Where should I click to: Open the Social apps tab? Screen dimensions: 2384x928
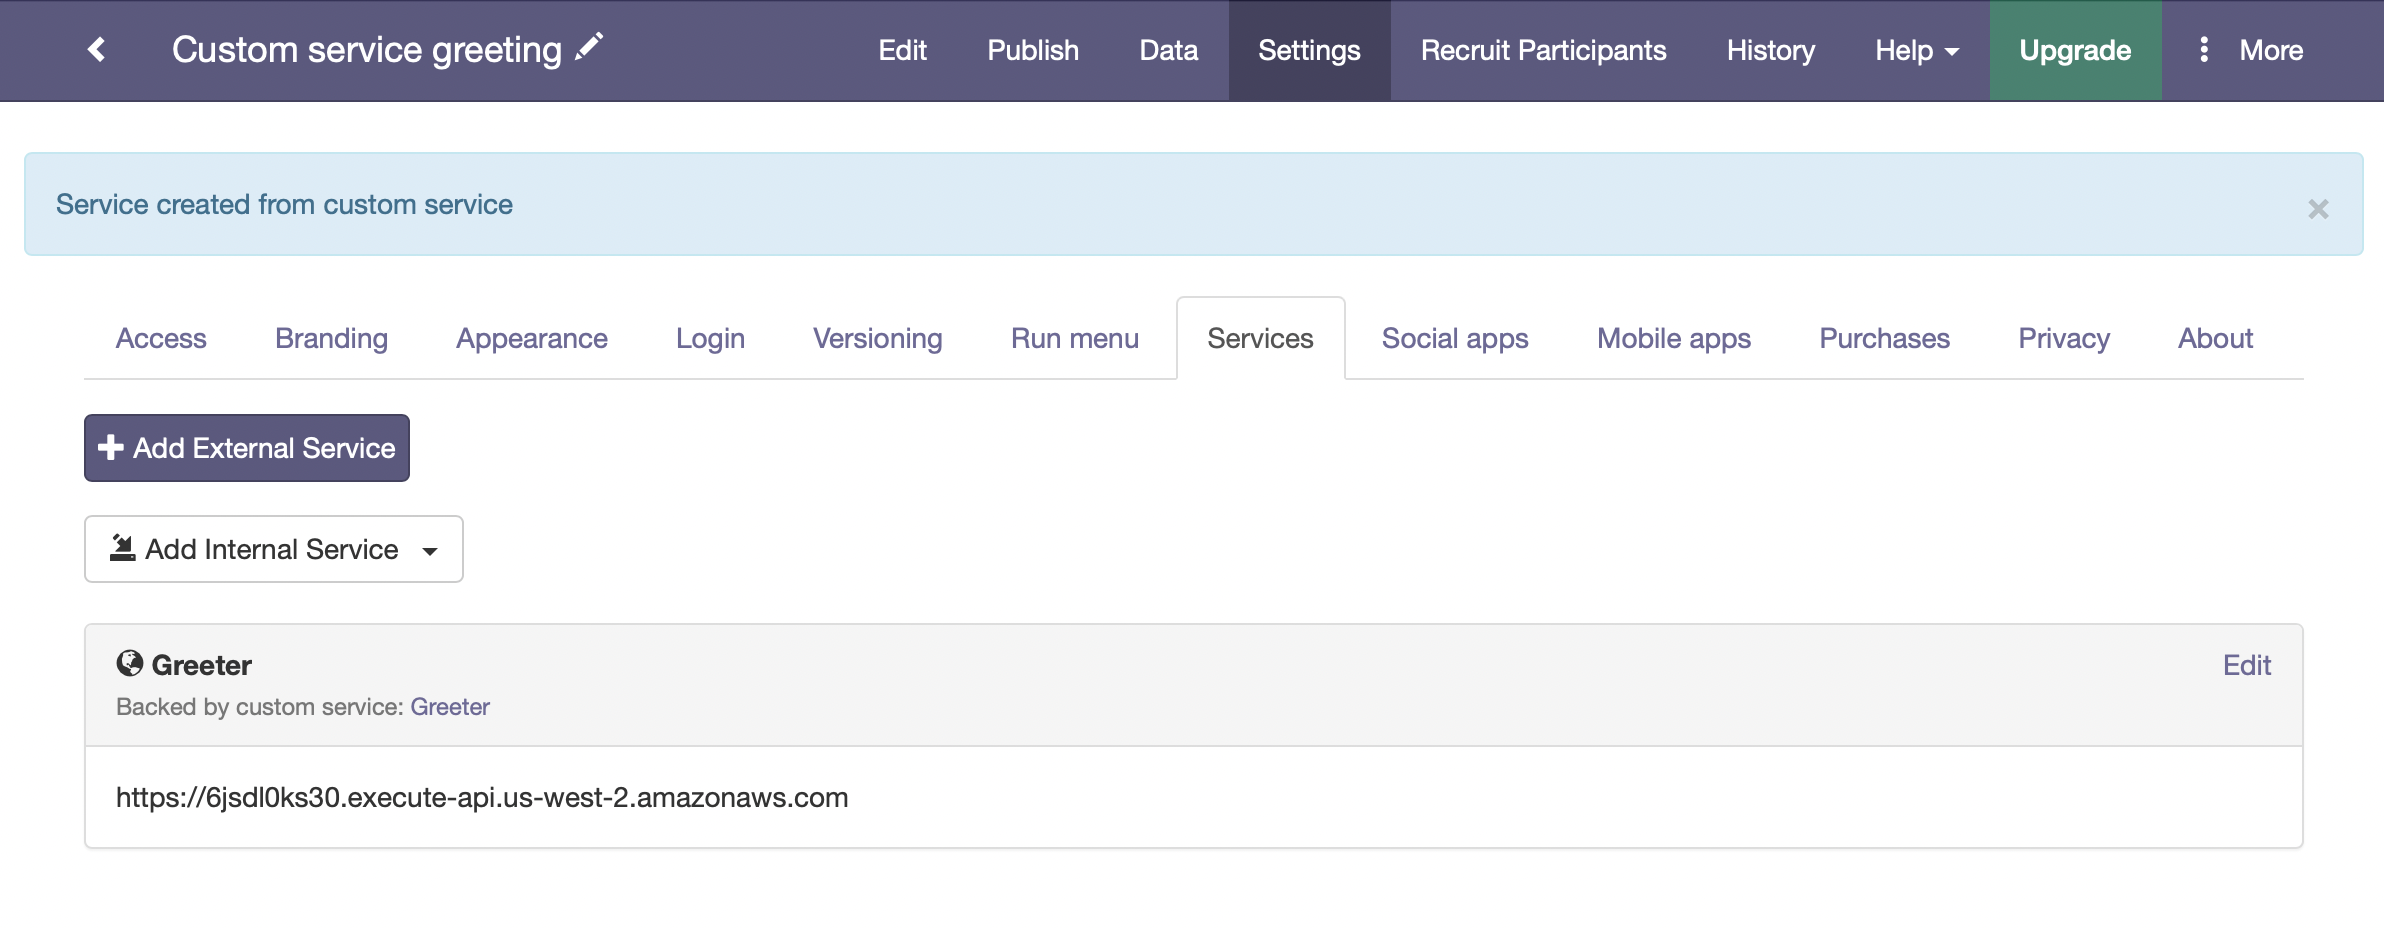pyautogui.click(x=1454, y=338)
